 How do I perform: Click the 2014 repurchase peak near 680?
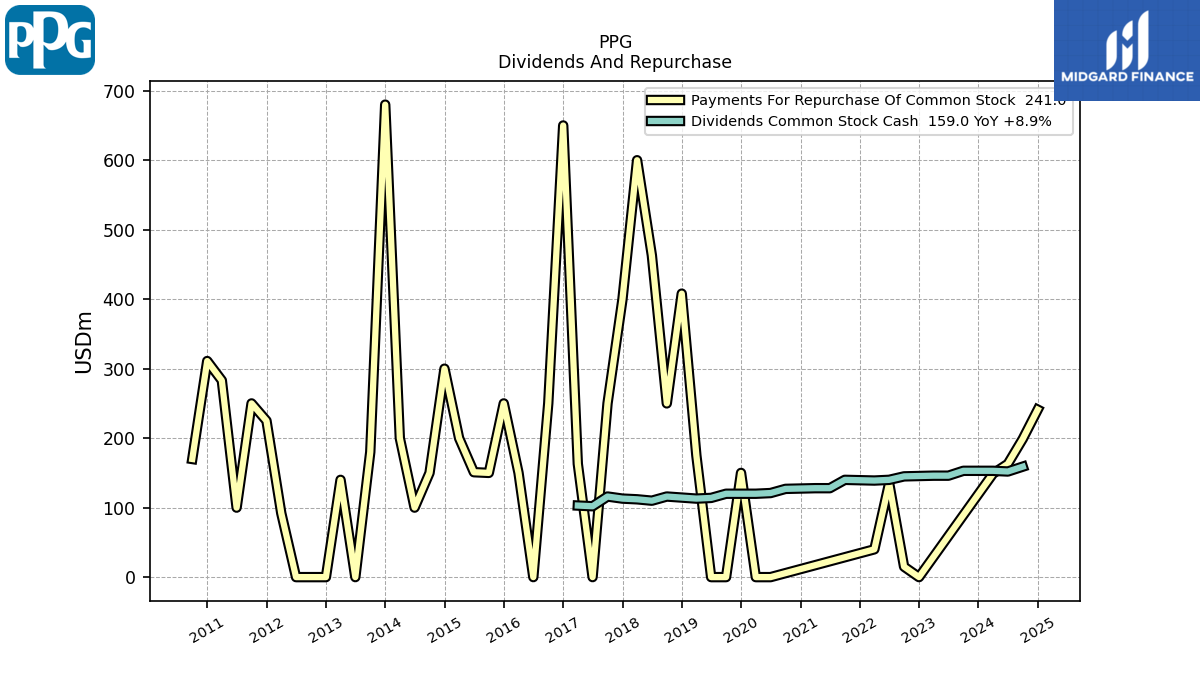point(385,104)
